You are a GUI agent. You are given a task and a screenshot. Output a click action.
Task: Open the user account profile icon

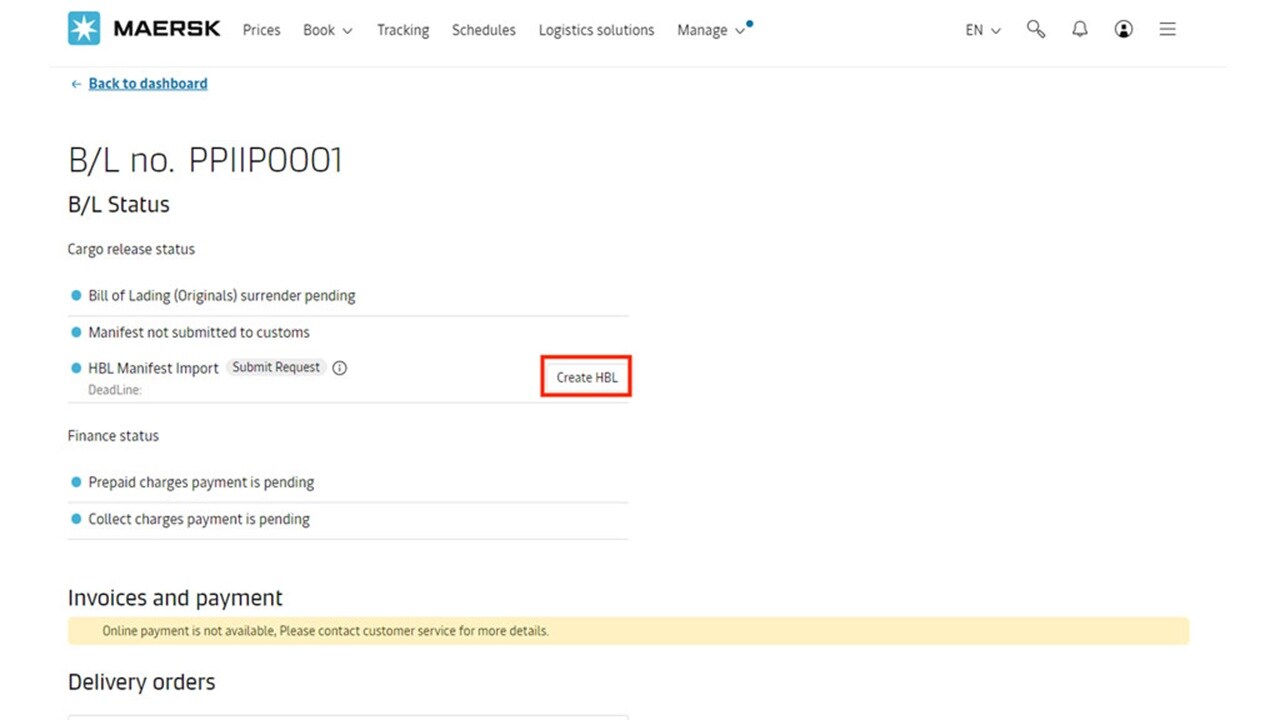pyautogui.click(x=1124, y=30)
